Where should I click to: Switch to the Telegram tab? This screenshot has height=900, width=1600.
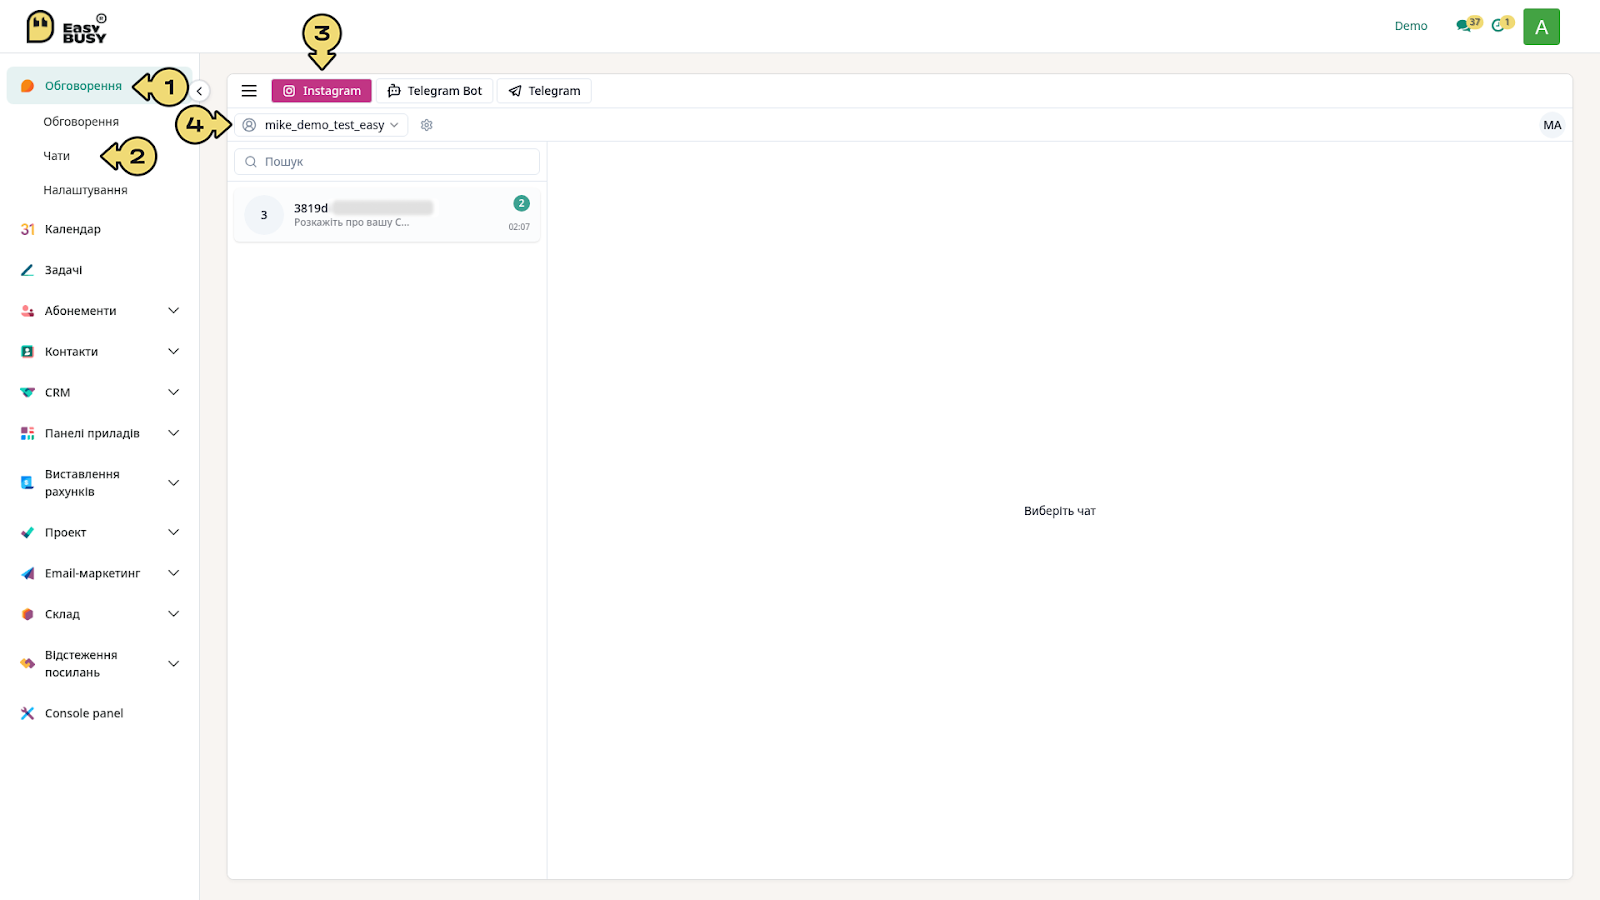tap(544, 91)
